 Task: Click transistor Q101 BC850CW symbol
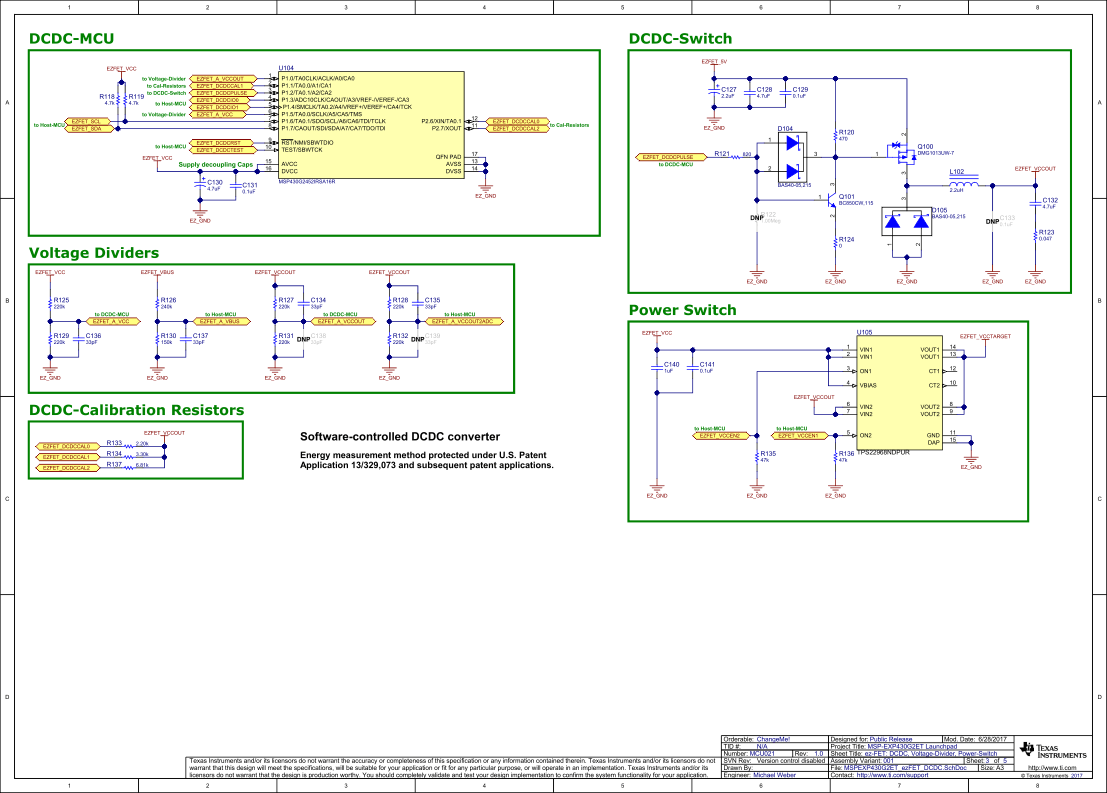(x=832, y=199)
